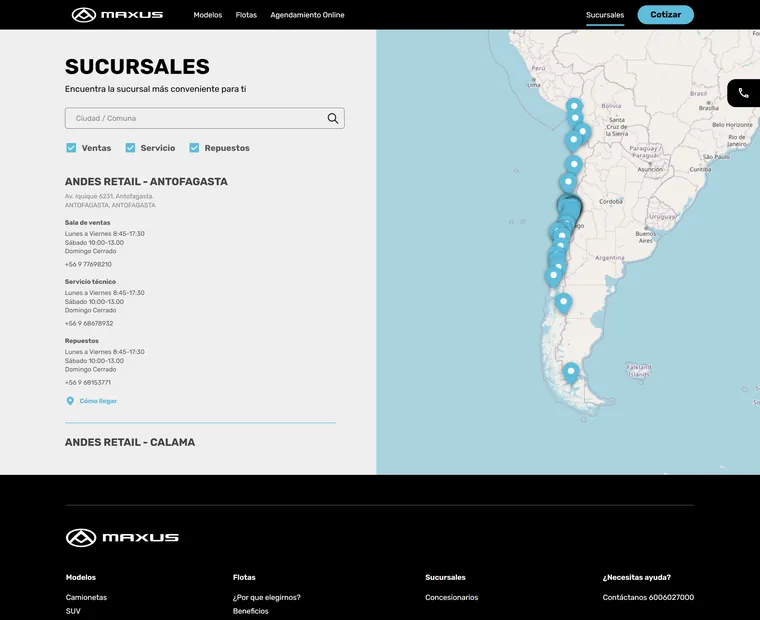
Task: Open footer Beneficios link
Action: (251, 611)
